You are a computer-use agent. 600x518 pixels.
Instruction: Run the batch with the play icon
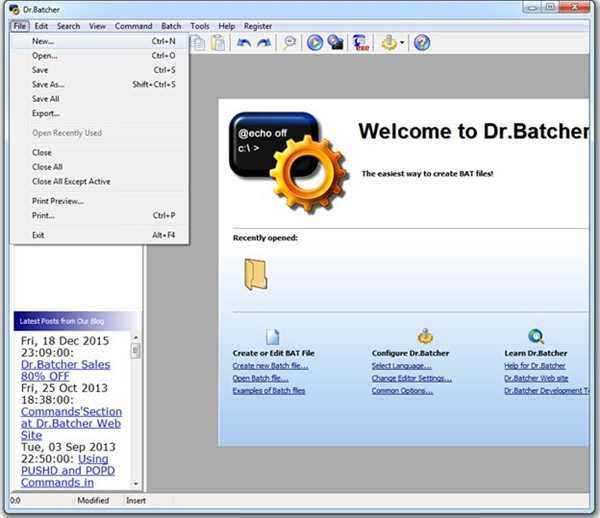315,42
